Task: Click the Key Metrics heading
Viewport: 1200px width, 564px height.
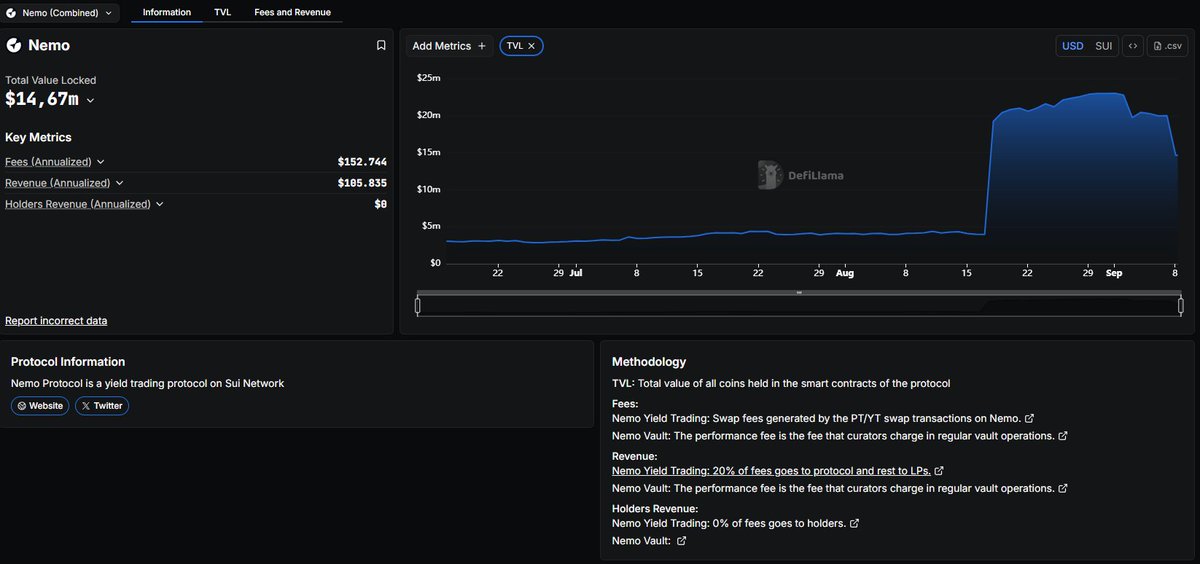Action: pos(38,137)
